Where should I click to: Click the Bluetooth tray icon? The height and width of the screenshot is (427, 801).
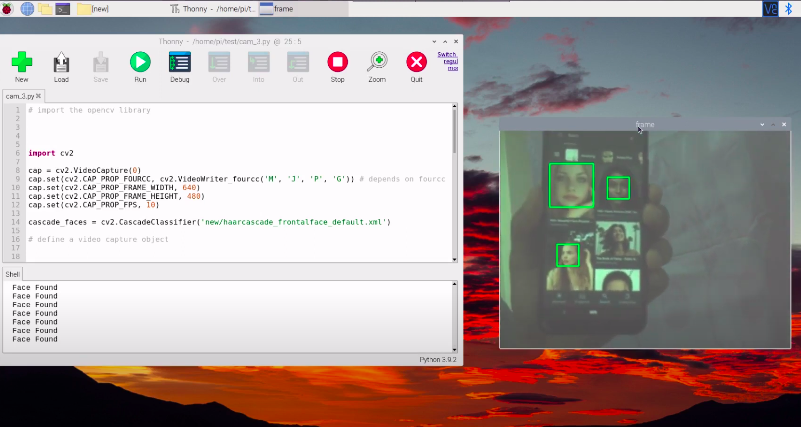coord(788,9)
